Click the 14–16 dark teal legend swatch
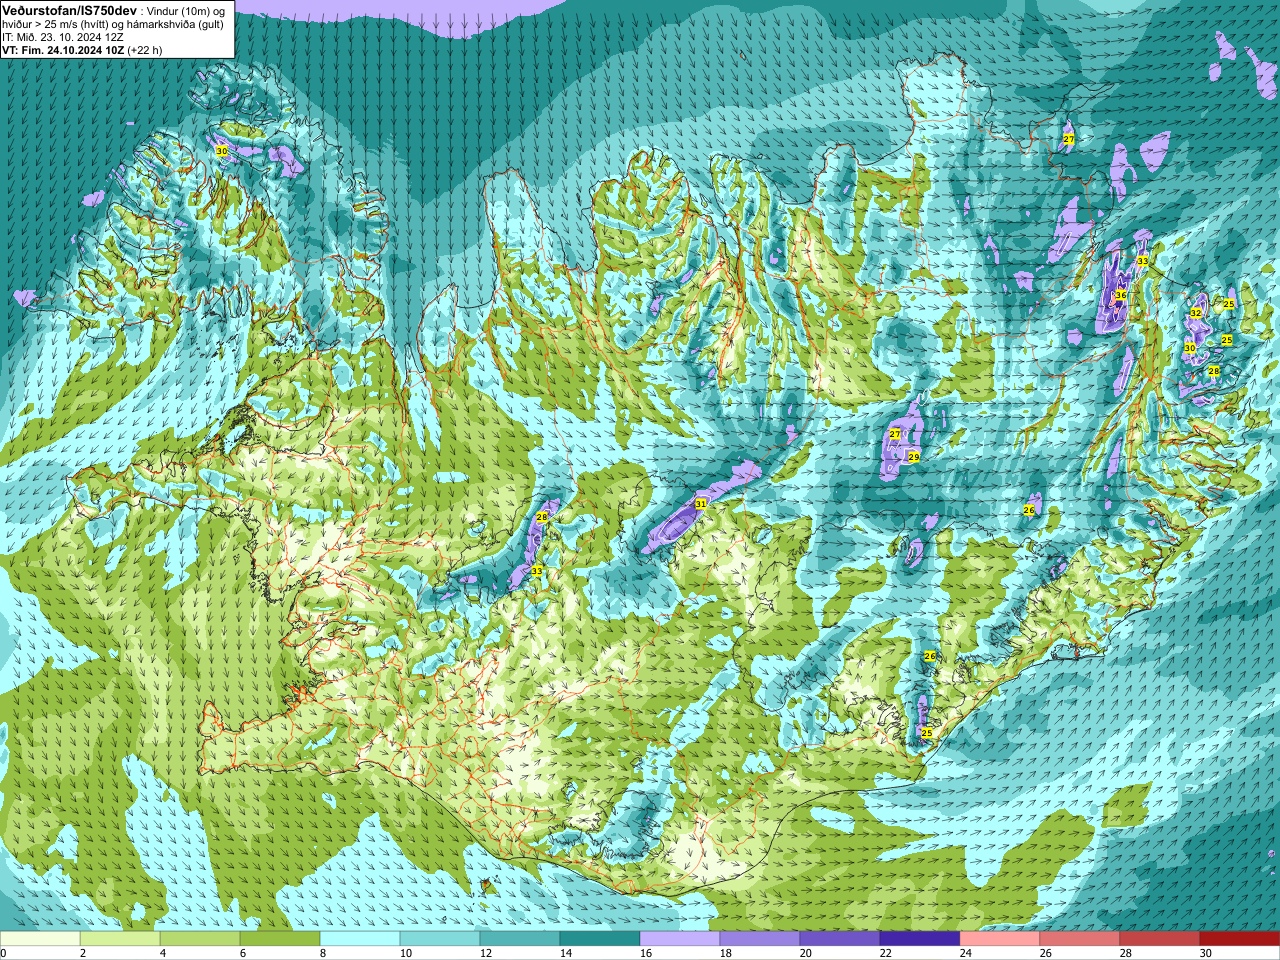The width and height of the screenshot is (1280, 960). coord(600,939)
